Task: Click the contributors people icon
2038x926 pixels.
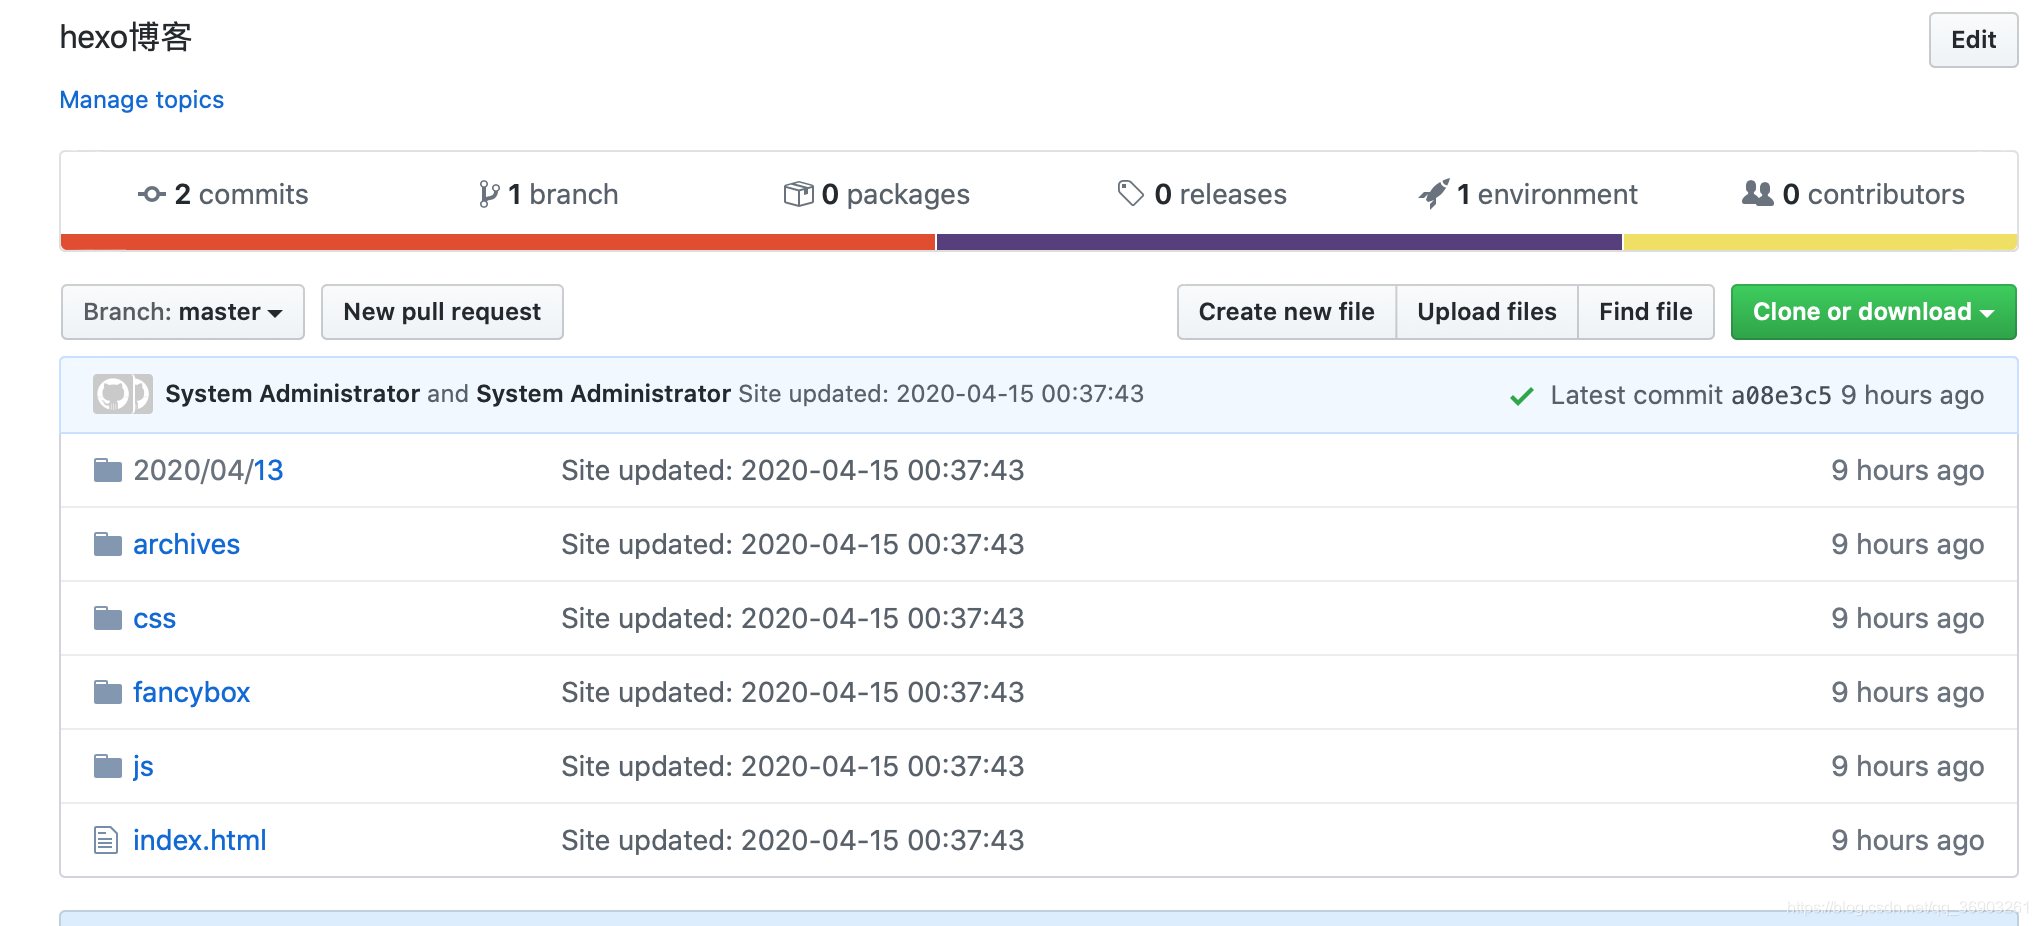Action: coord(1758,193)
